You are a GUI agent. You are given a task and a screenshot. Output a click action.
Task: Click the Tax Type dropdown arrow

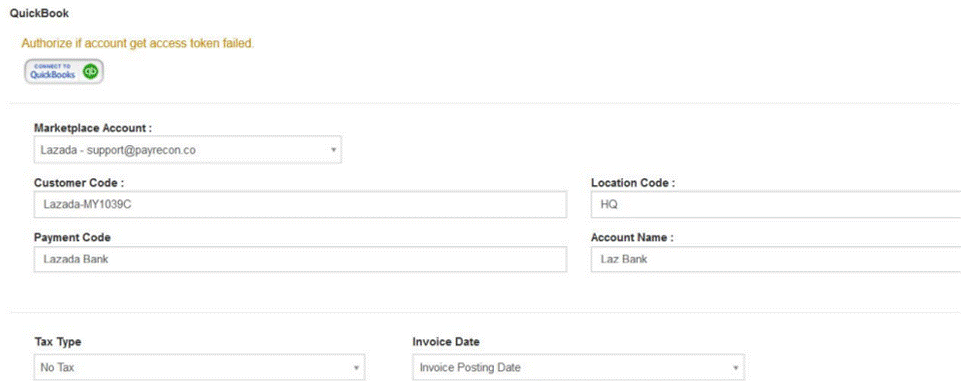click(x=356, y=367)
